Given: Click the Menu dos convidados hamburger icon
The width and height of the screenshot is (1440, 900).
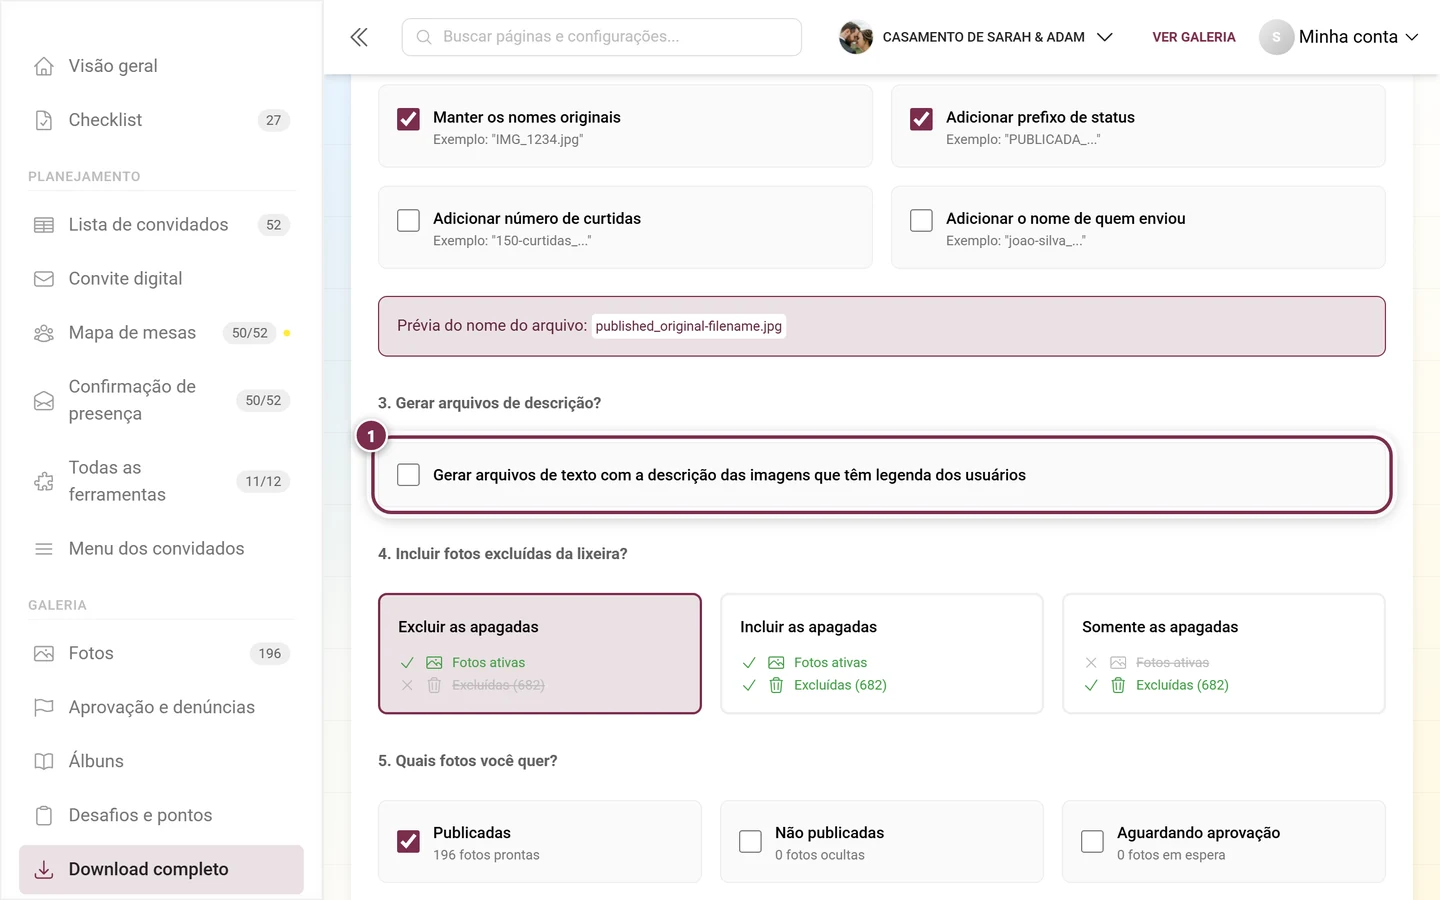Looking at the screenshot, I should (x=44, y=549).
